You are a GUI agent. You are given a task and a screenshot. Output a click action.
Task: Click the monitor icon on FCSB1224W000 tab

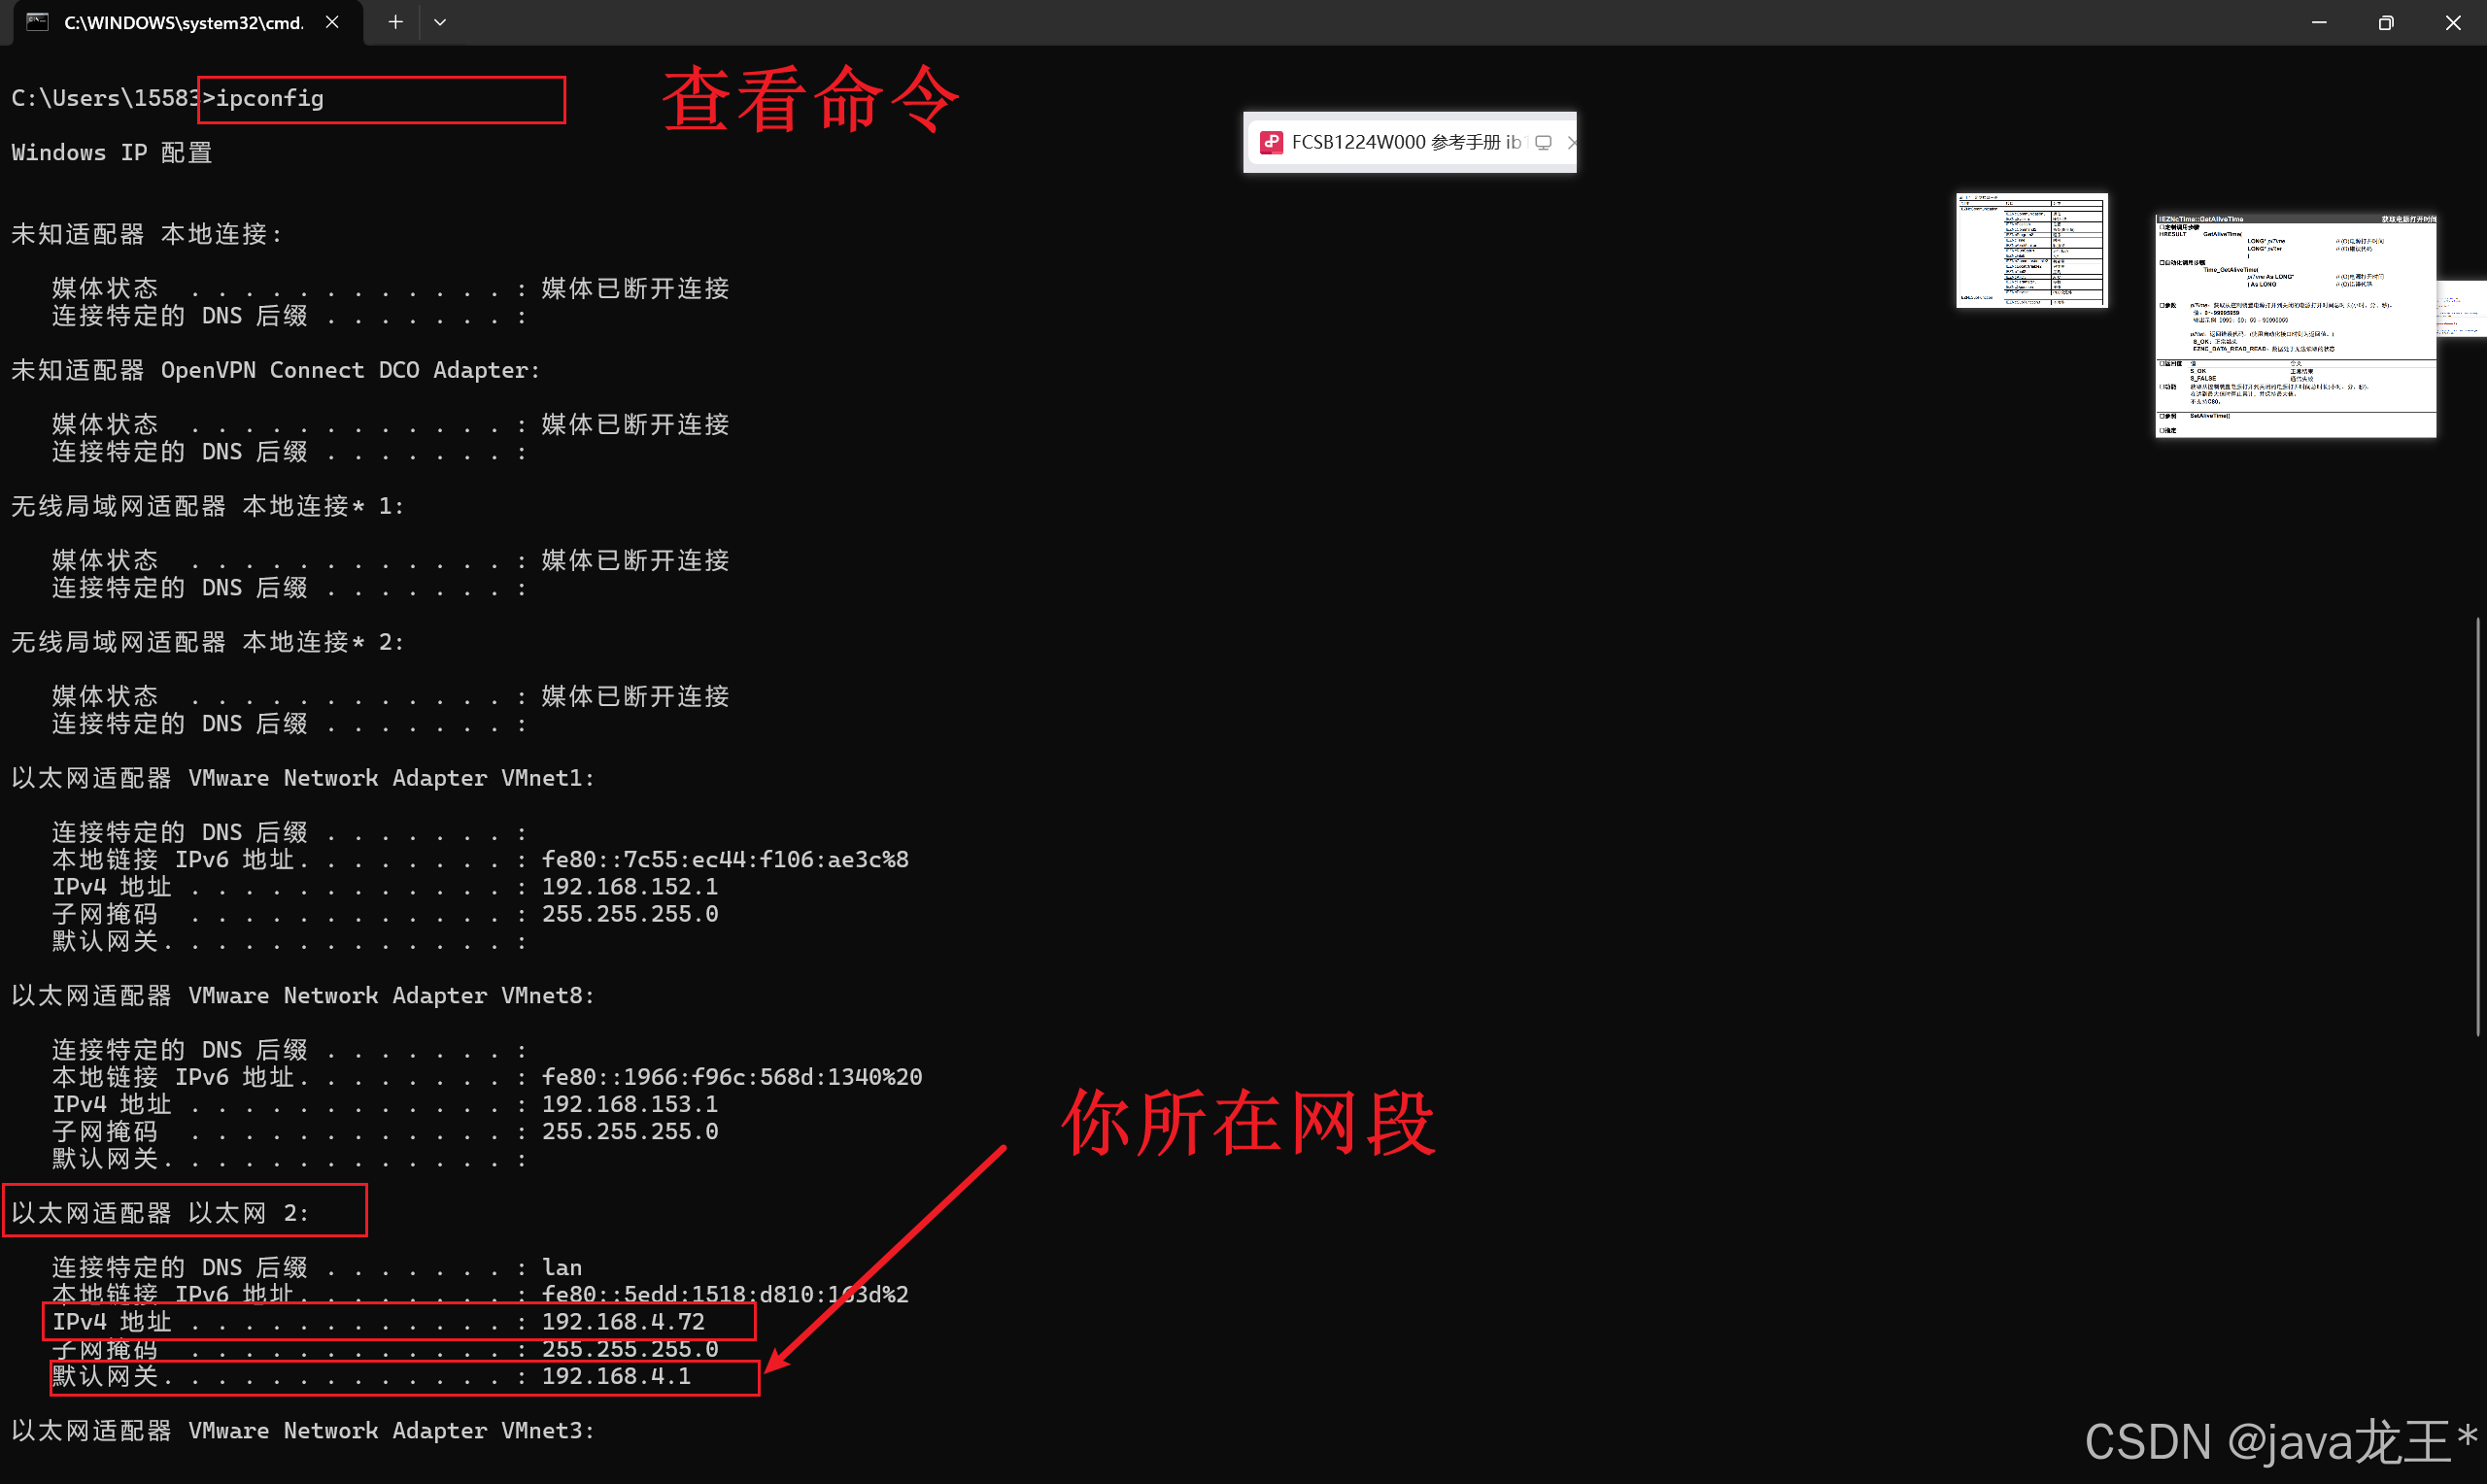(x=1543, y=142)
